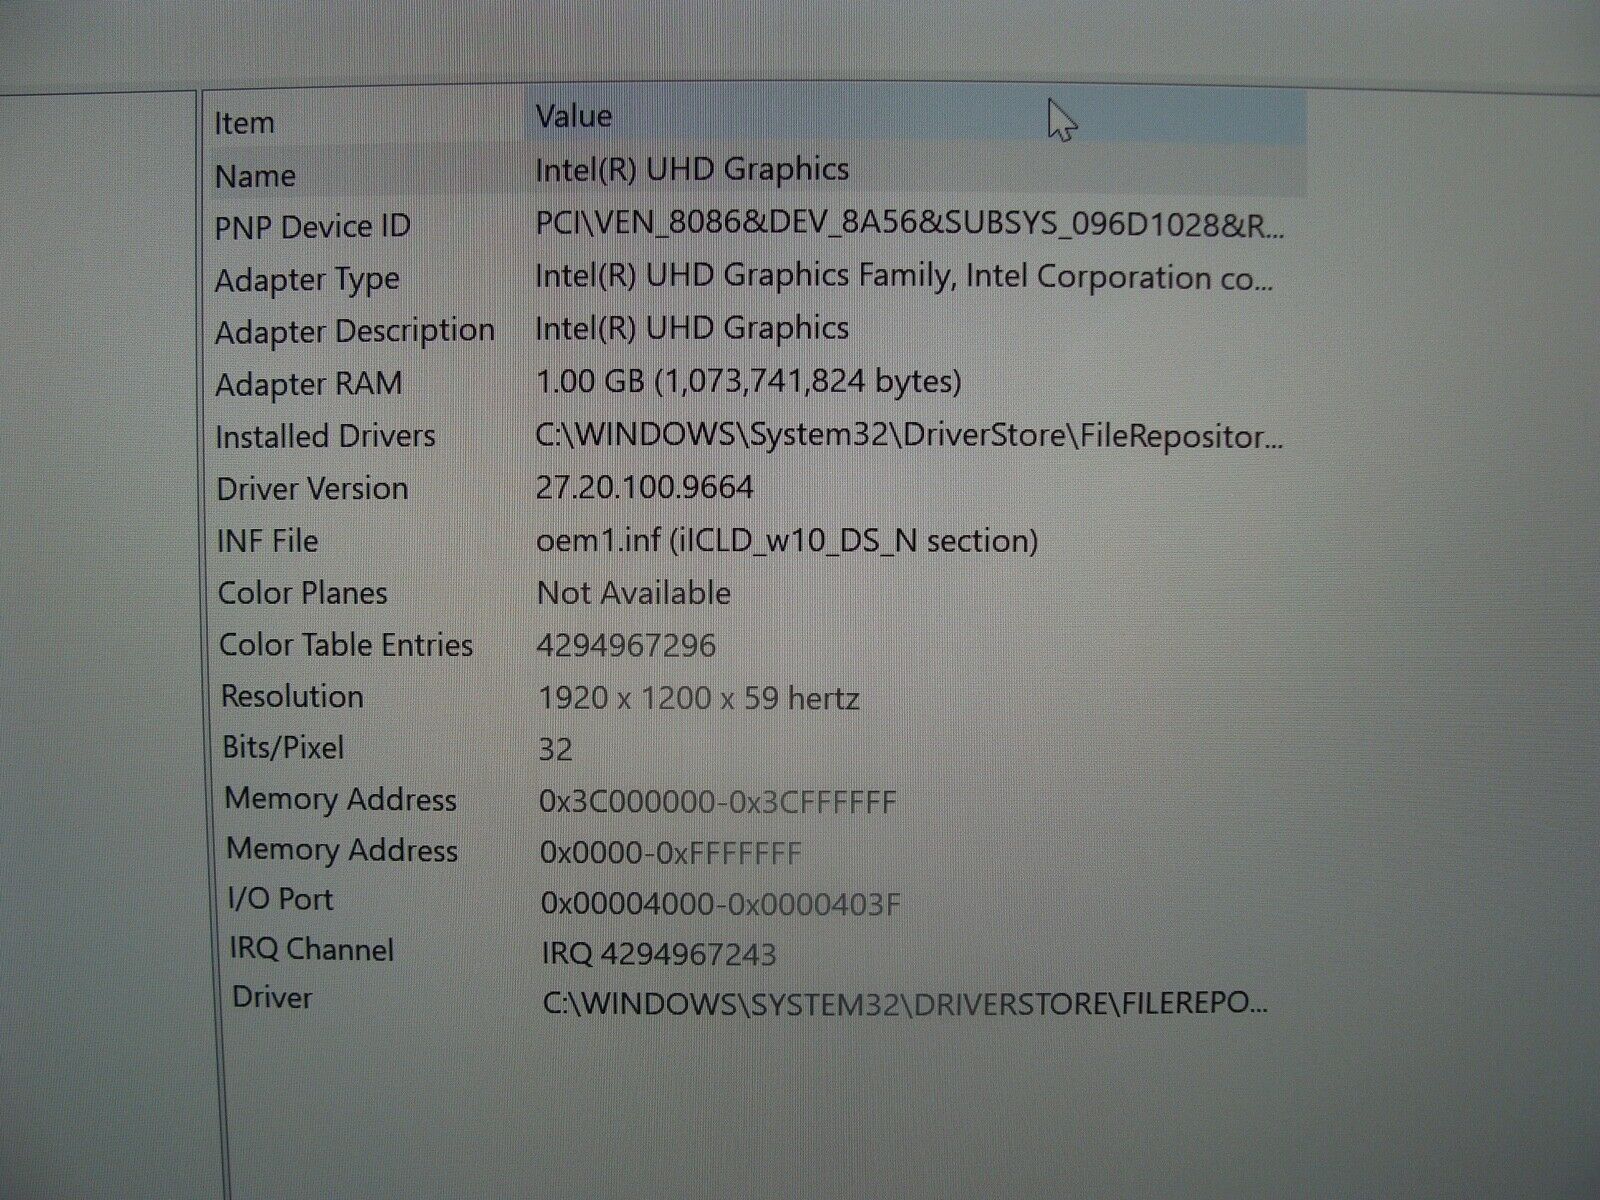Image resolution: width=1600 pixels, height=1200 pixels.
Task: Click the 1920 x 1200 x 59 hertz value
Action: (x=699, y=698)
